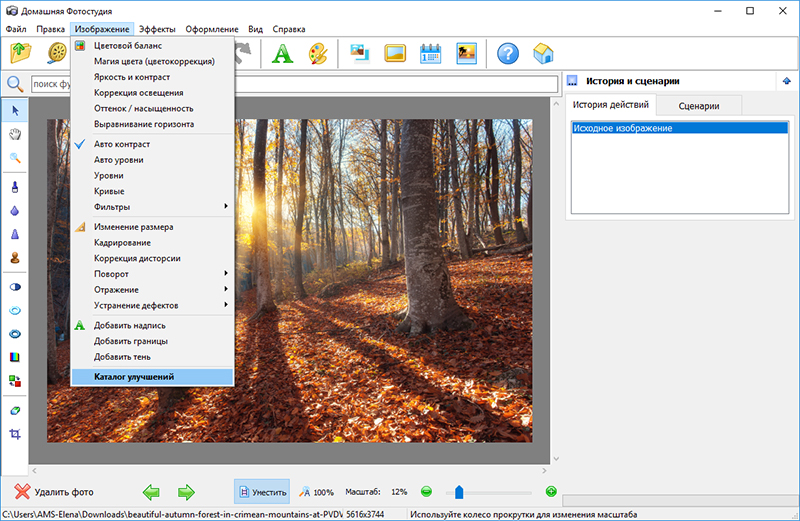Screen dimensions: 800x521
Task: Switch to the Сценарии tab
Action: point(700,105)
